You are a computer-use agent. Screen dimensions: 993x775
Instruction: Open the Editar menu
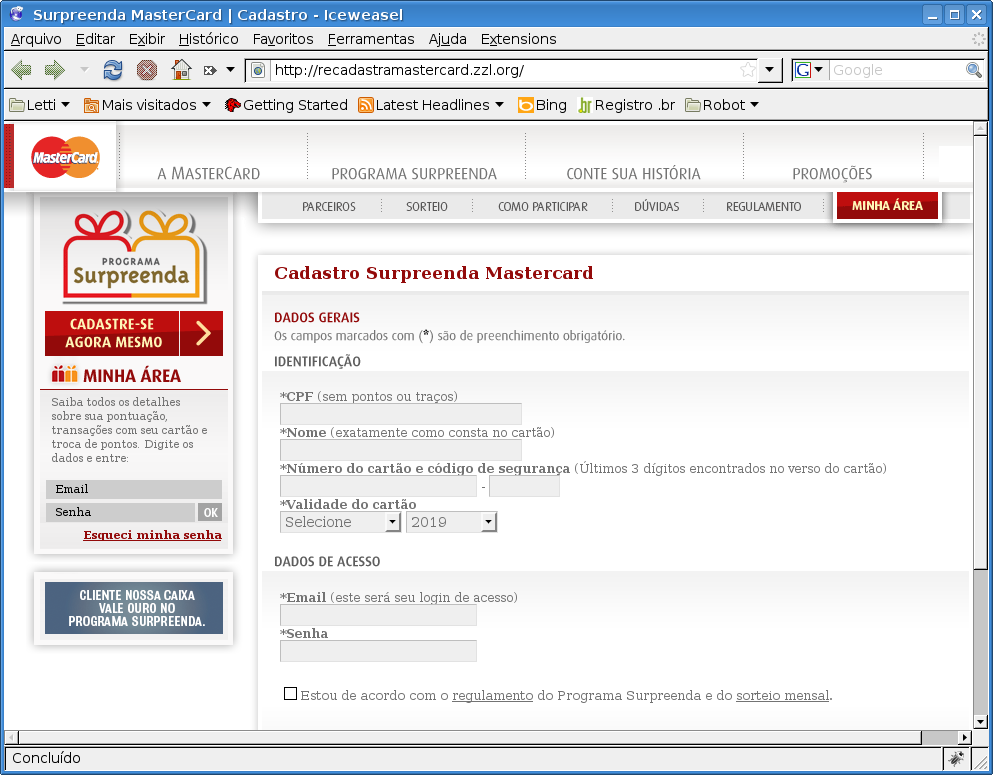pyautogui.click(x=95, y=39)
